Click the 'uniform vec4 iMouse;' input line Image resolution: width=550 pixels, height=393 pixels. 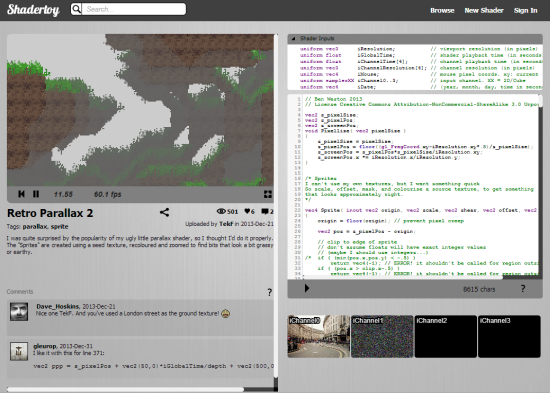[340, 74]
